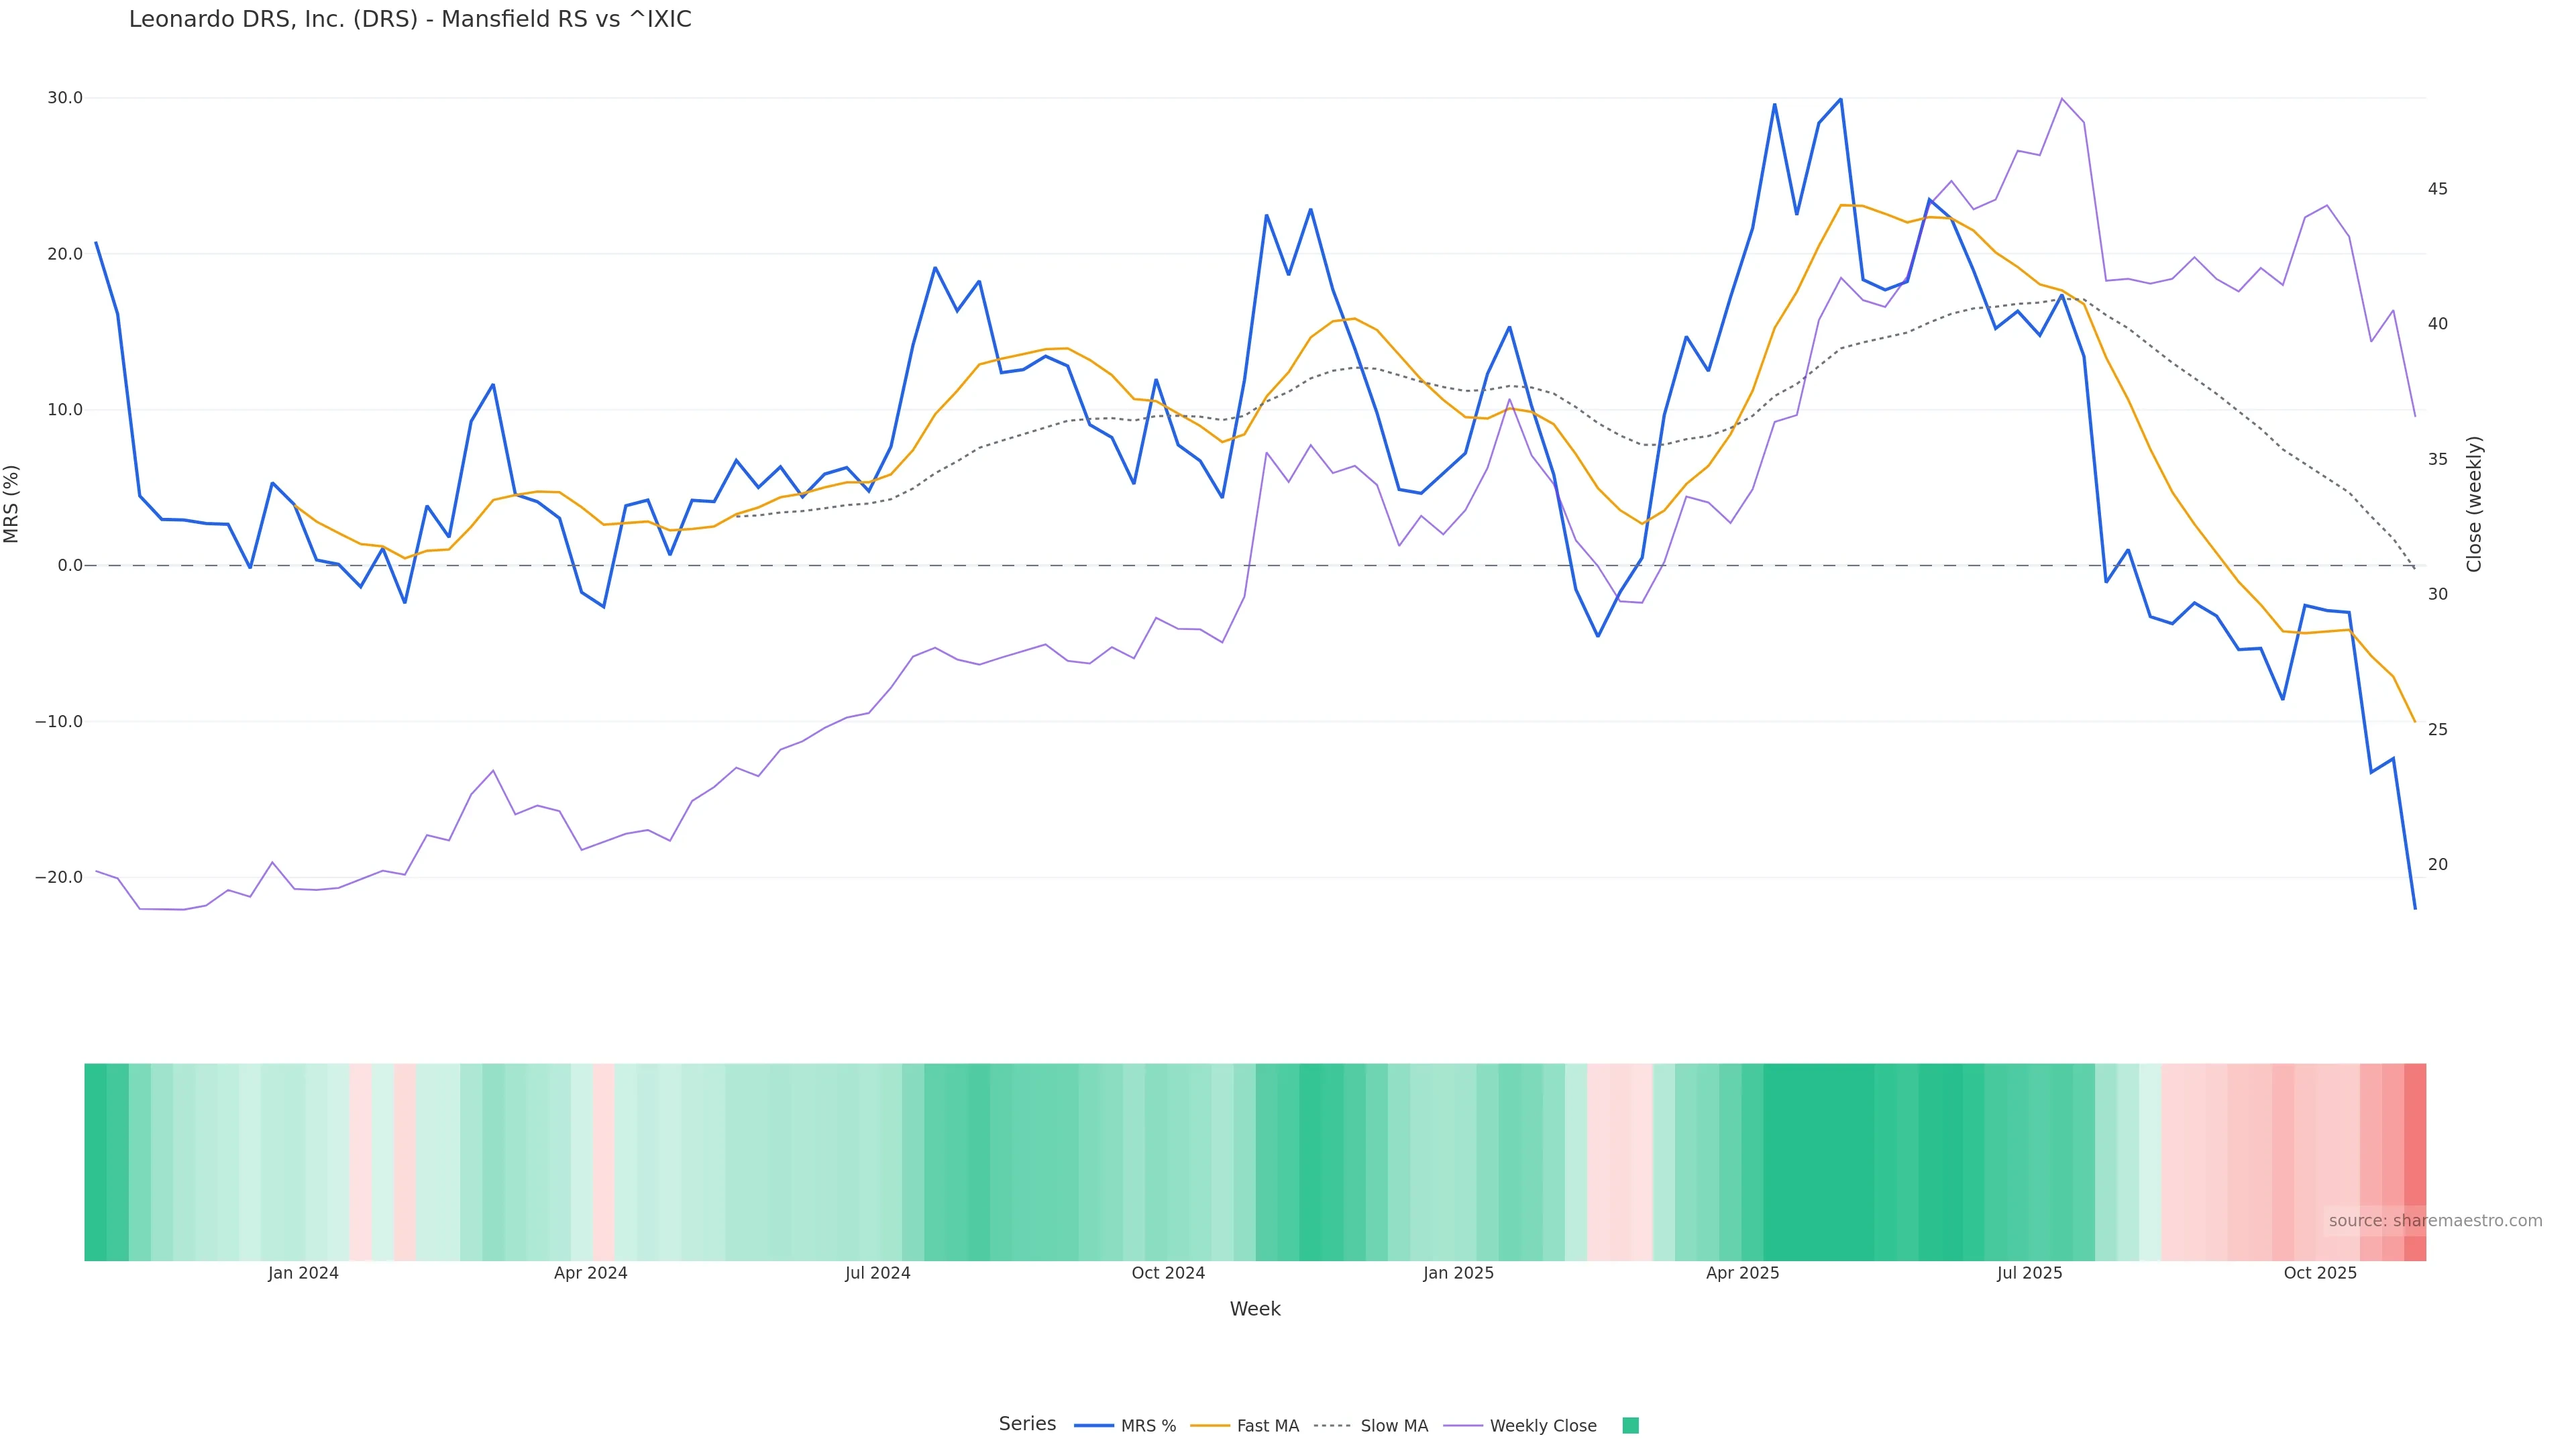Click the 30.0 MRS y-axis label
The image size is (2576, 1449).
pos(65,98)
